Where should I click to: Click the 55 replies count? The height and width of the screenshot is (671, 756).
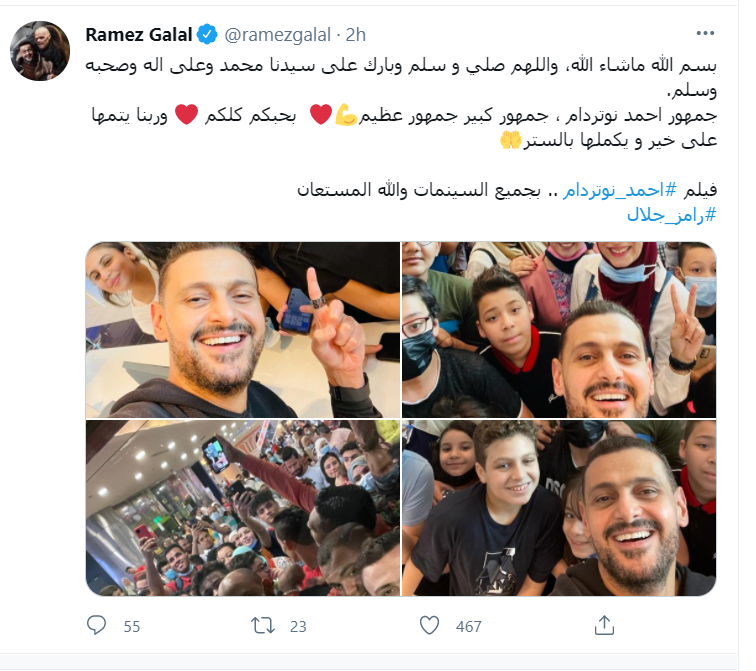point(132,626)
